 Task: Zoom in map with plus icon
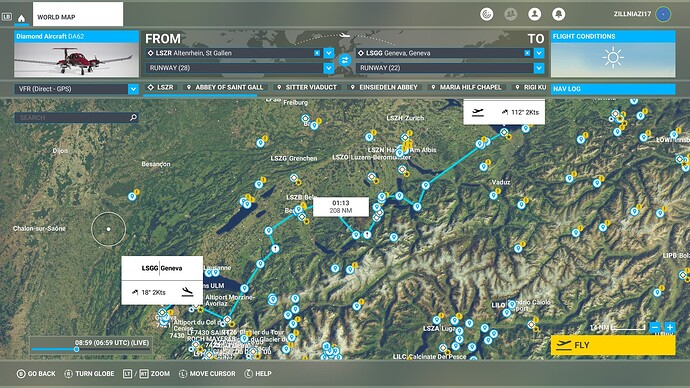670,327
